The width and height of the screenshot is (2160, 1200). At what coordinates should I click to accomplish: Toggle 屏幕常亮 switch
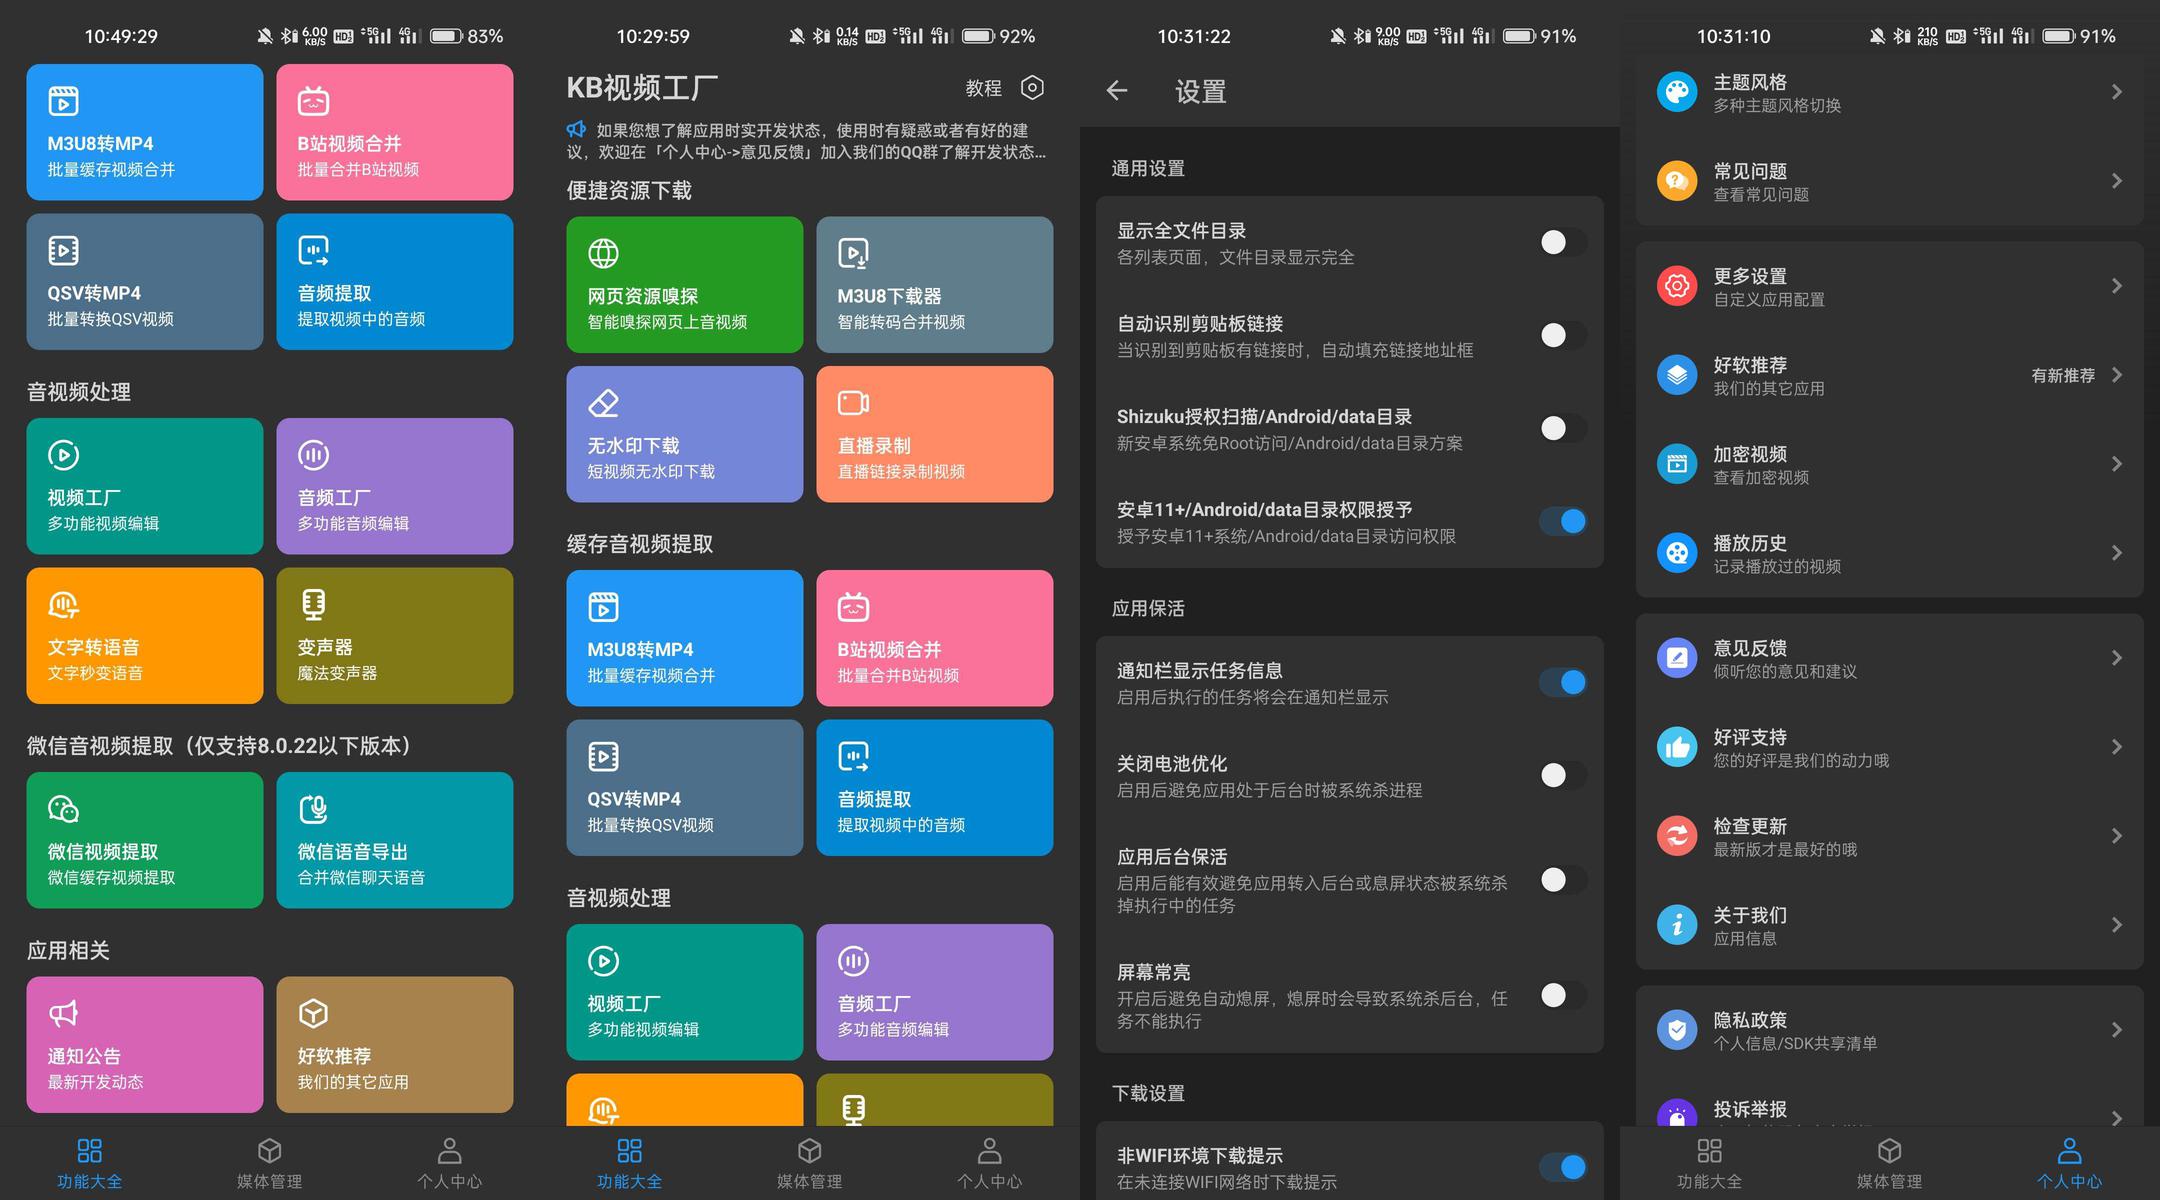click(x=1561, y=995)
